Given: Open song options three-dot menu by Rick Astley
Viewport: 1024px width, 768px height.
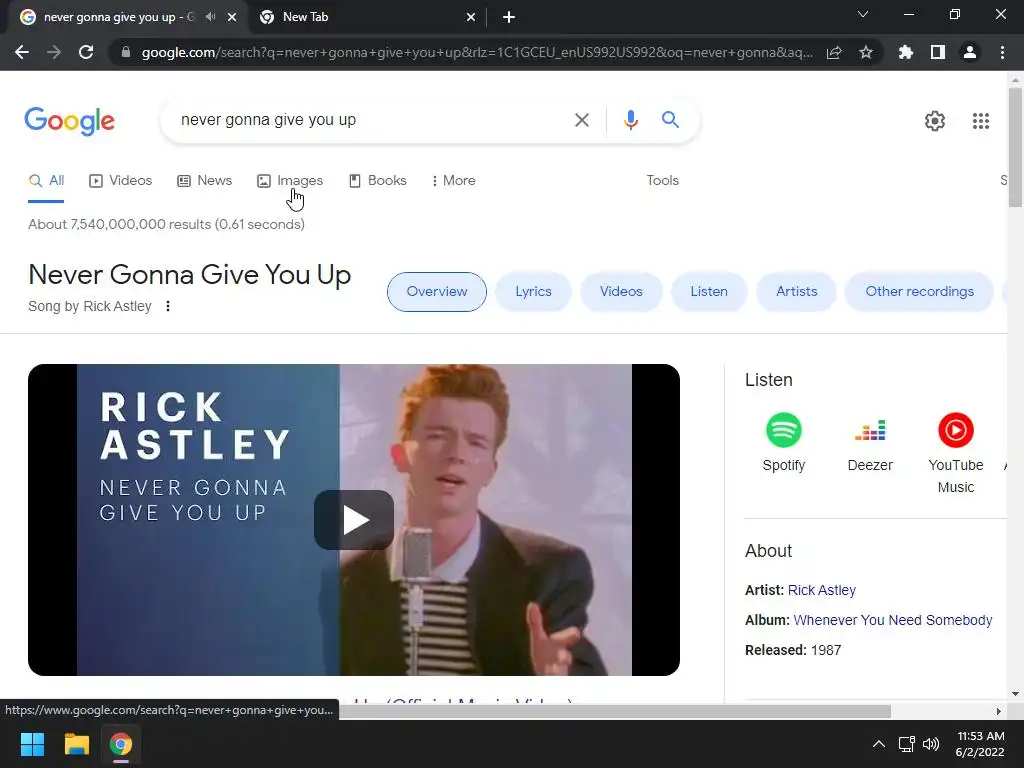Looking at the screenshot, I should 168,306.
